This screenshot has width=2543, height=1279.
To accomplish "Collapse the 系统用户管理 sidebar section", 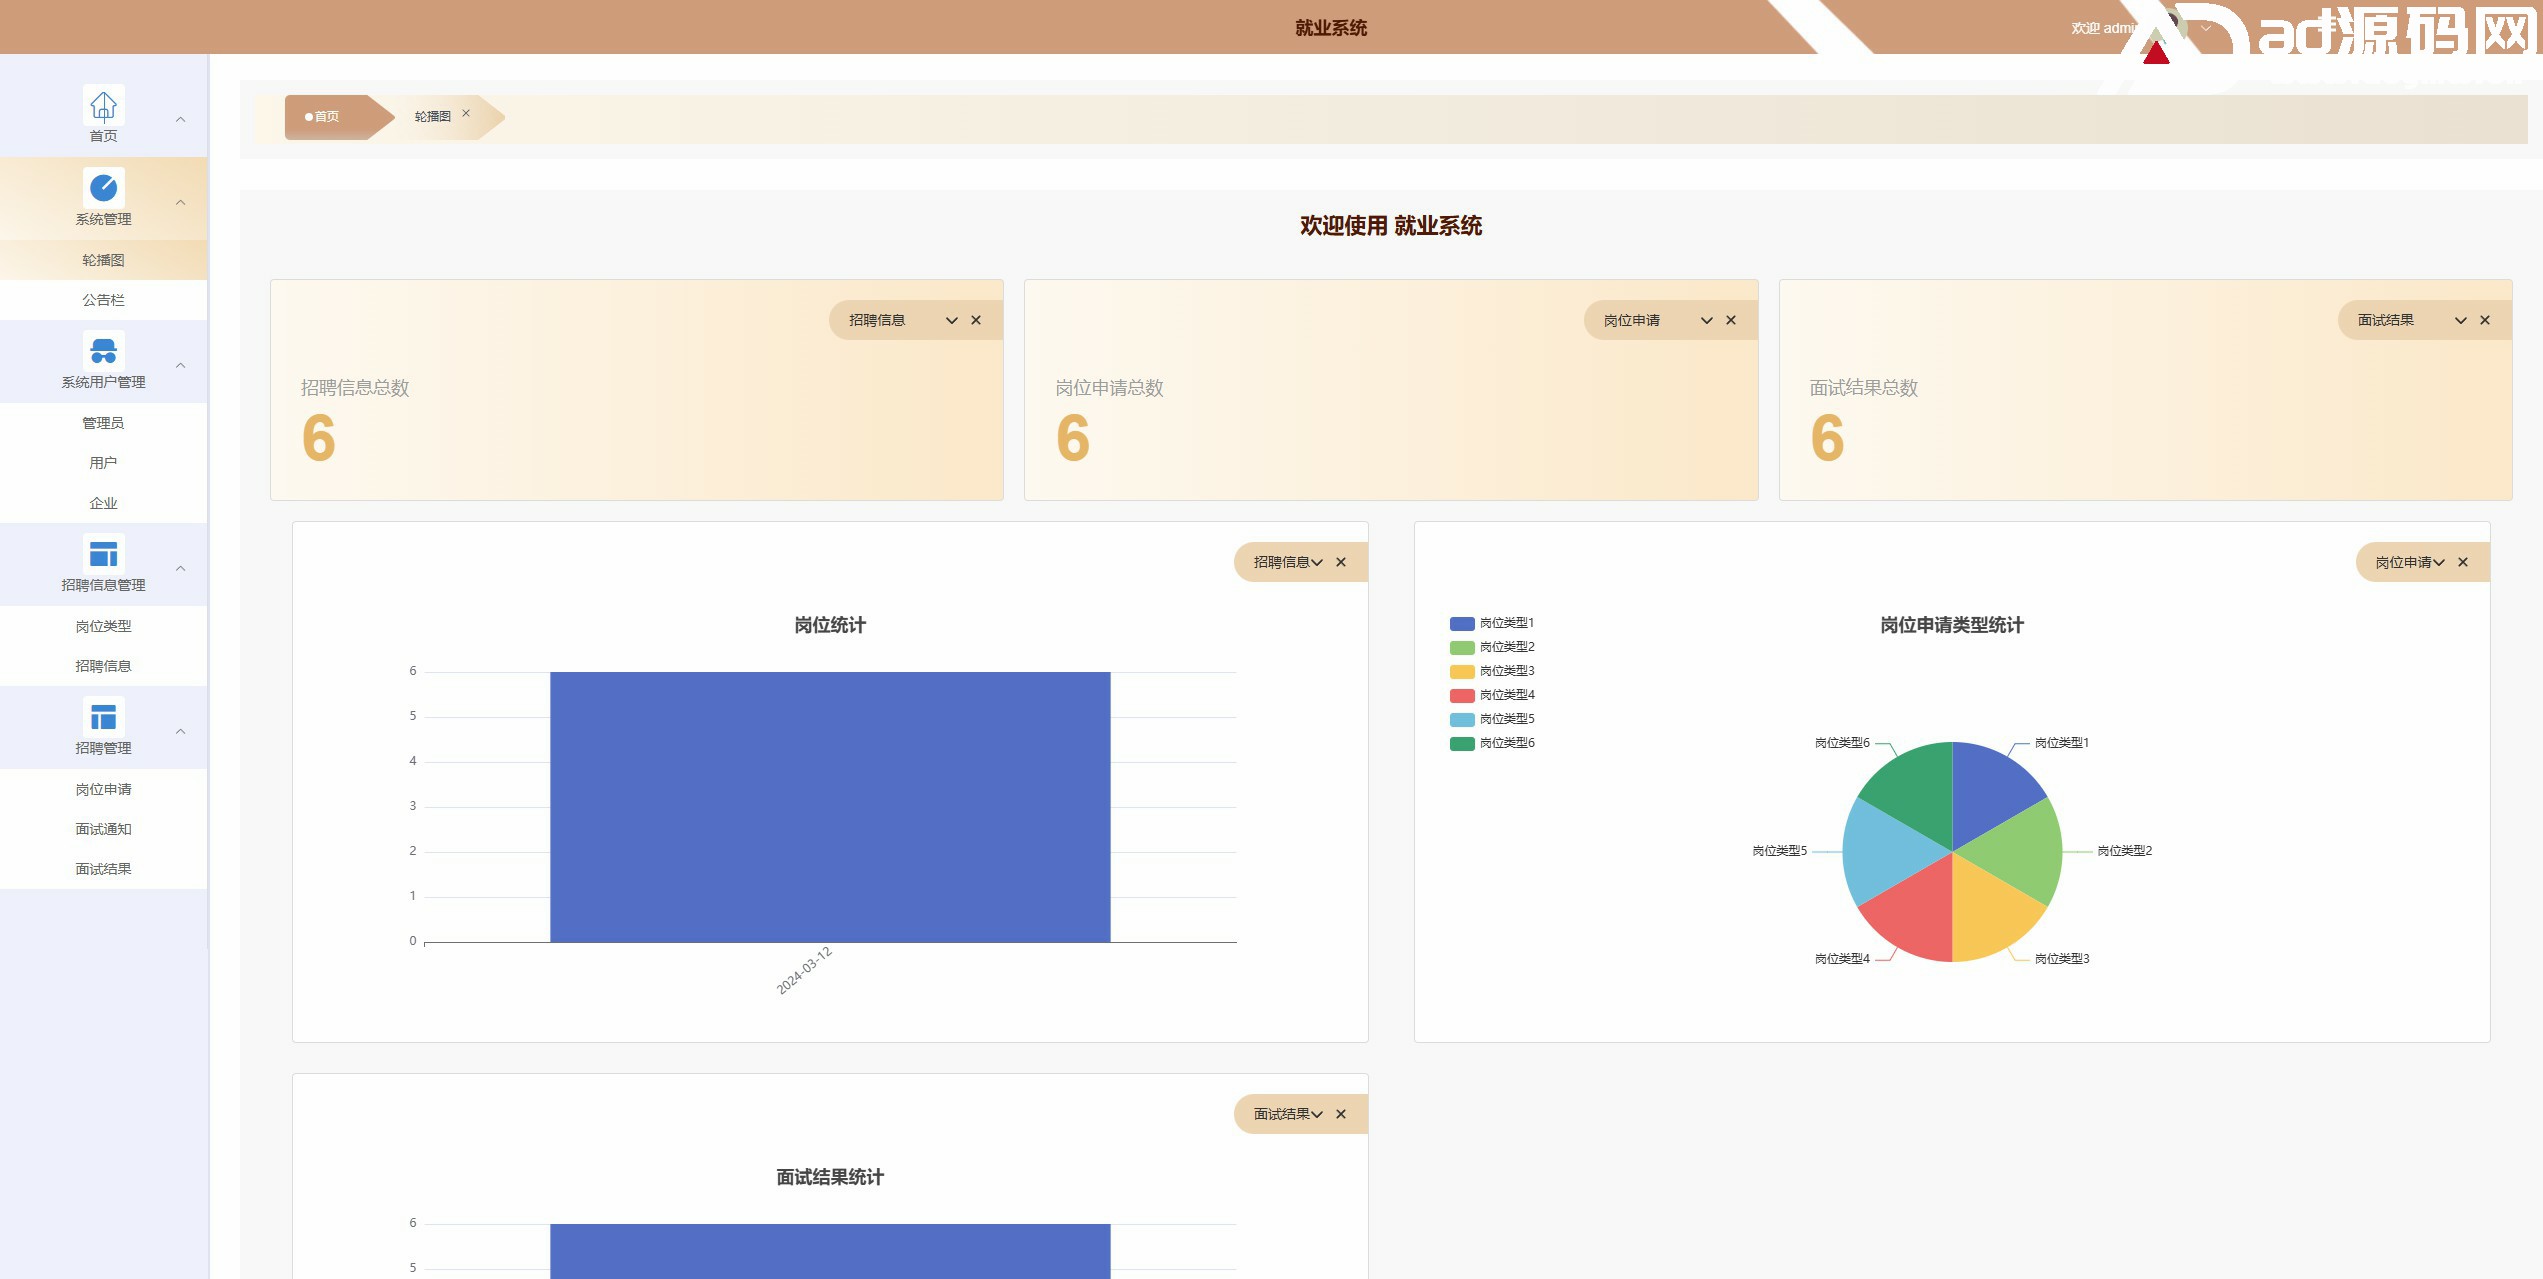I will point(181,366).
